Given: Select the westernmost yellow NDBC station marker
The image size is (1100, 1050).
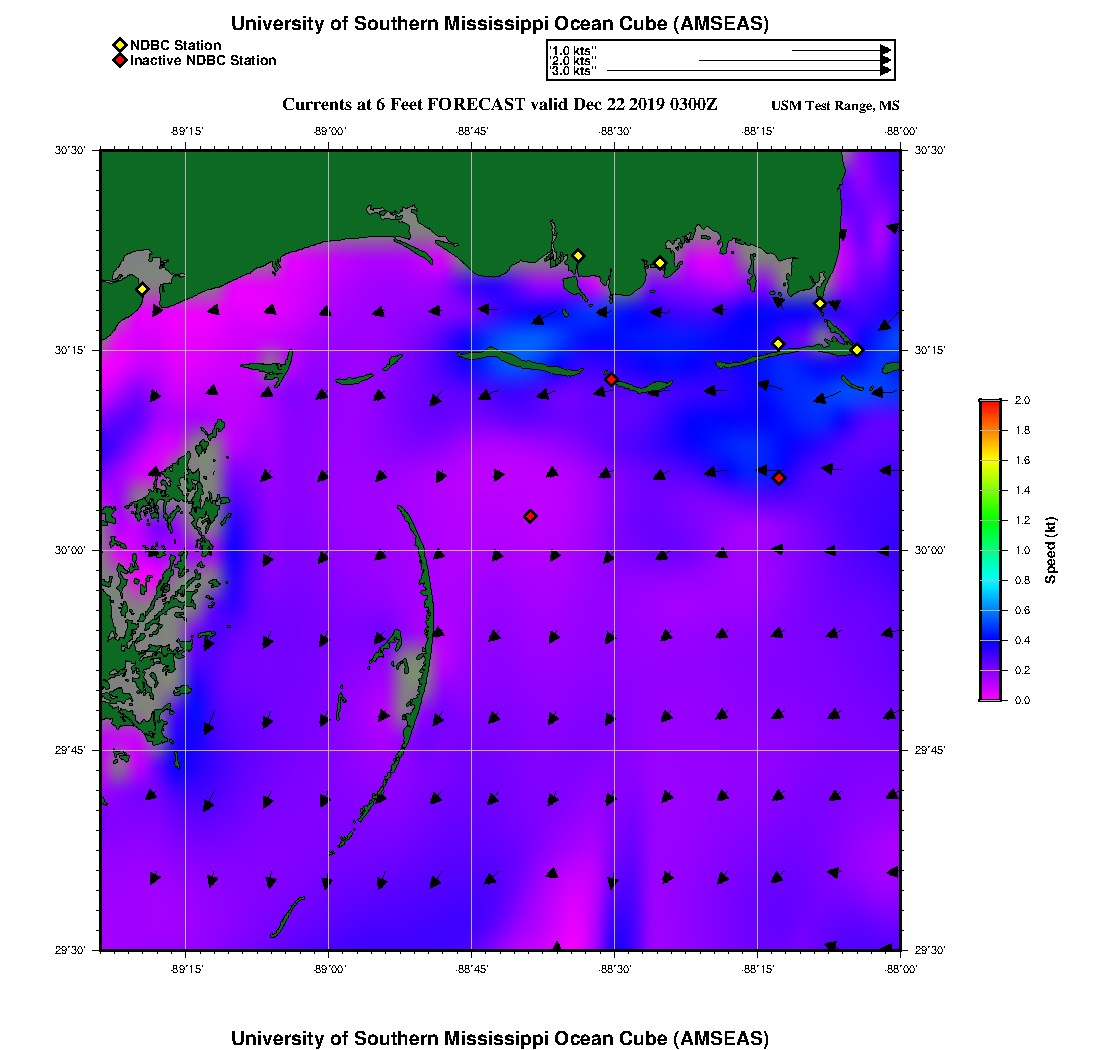Looking at the screenshot, I should tap(142, 289).
